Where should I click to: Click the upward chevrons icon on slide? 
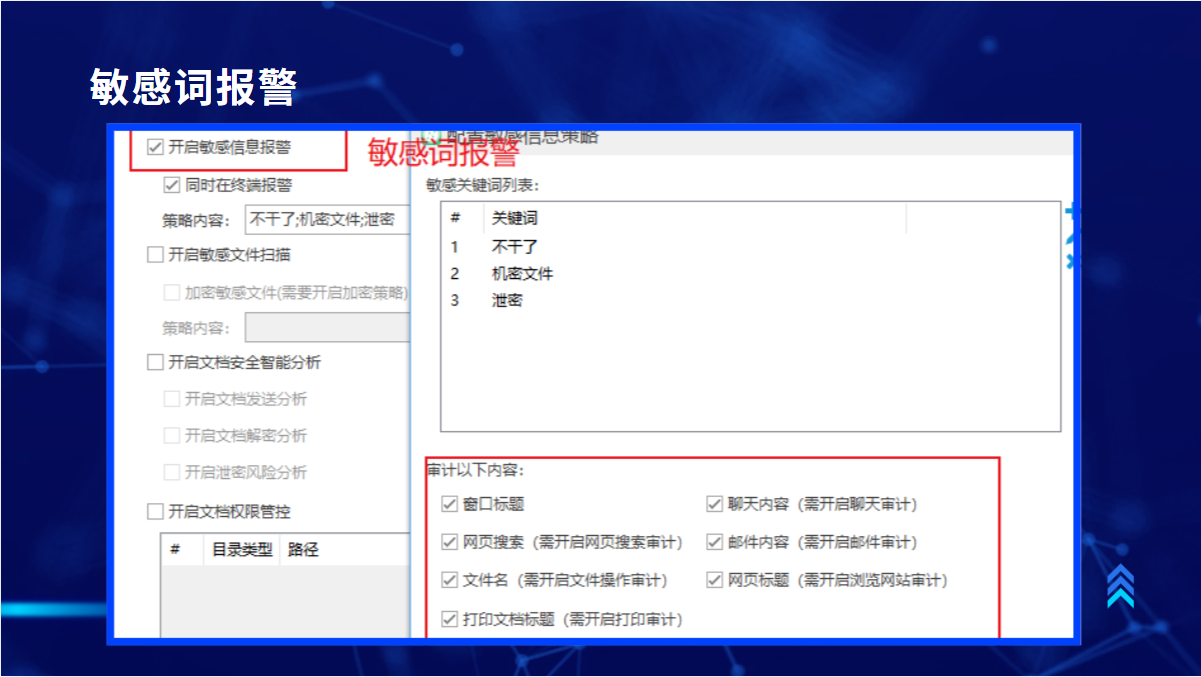pos(1120,585)
